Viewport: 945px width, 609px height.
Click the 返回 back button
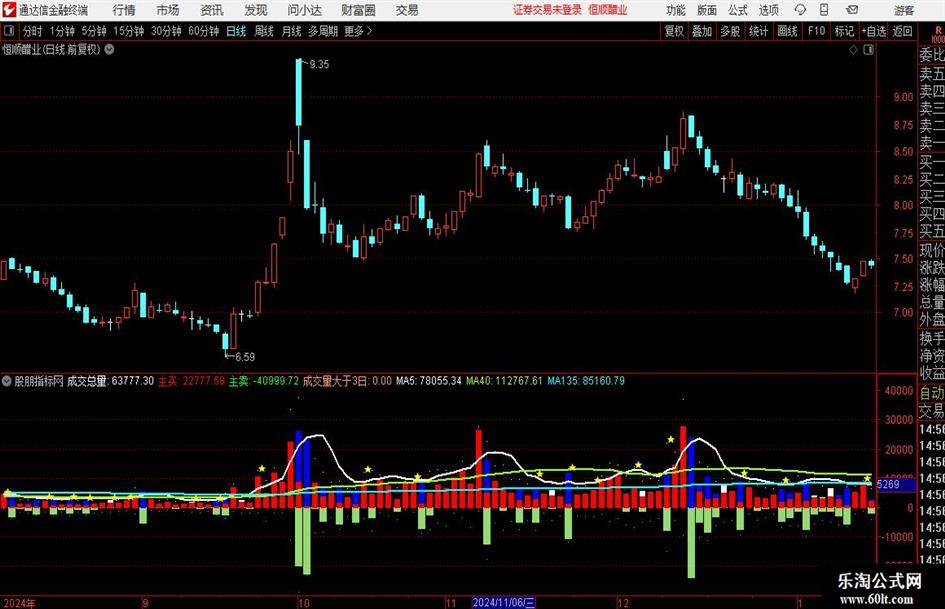coord(902,31)
